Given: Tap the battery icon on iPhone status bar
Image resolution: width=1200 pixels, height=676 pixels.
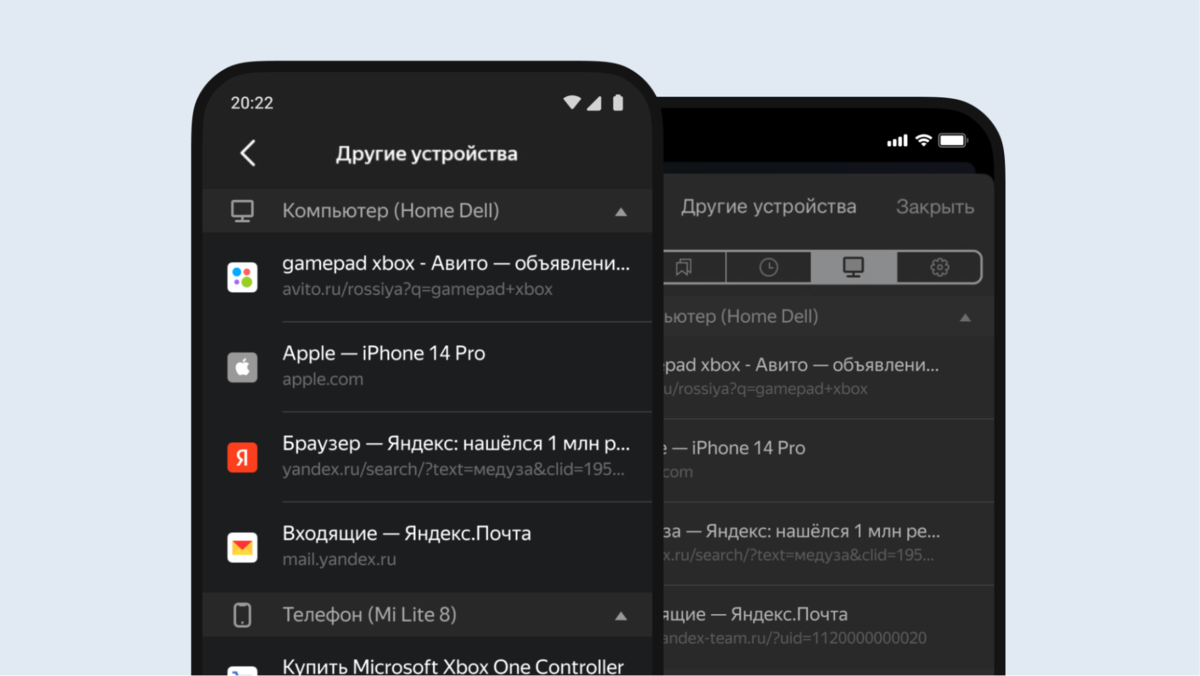Looking at the screenshot, I should 952,140.
